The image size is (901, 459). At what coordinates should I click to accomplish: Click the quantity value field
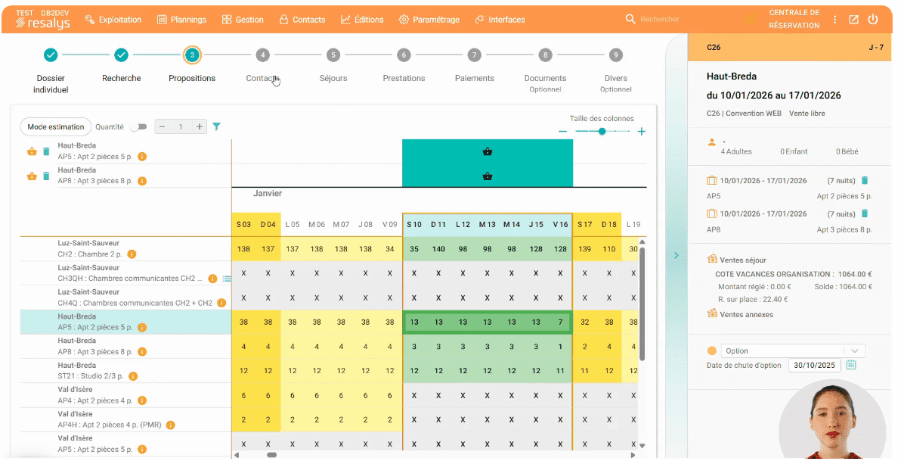(180, 127)
